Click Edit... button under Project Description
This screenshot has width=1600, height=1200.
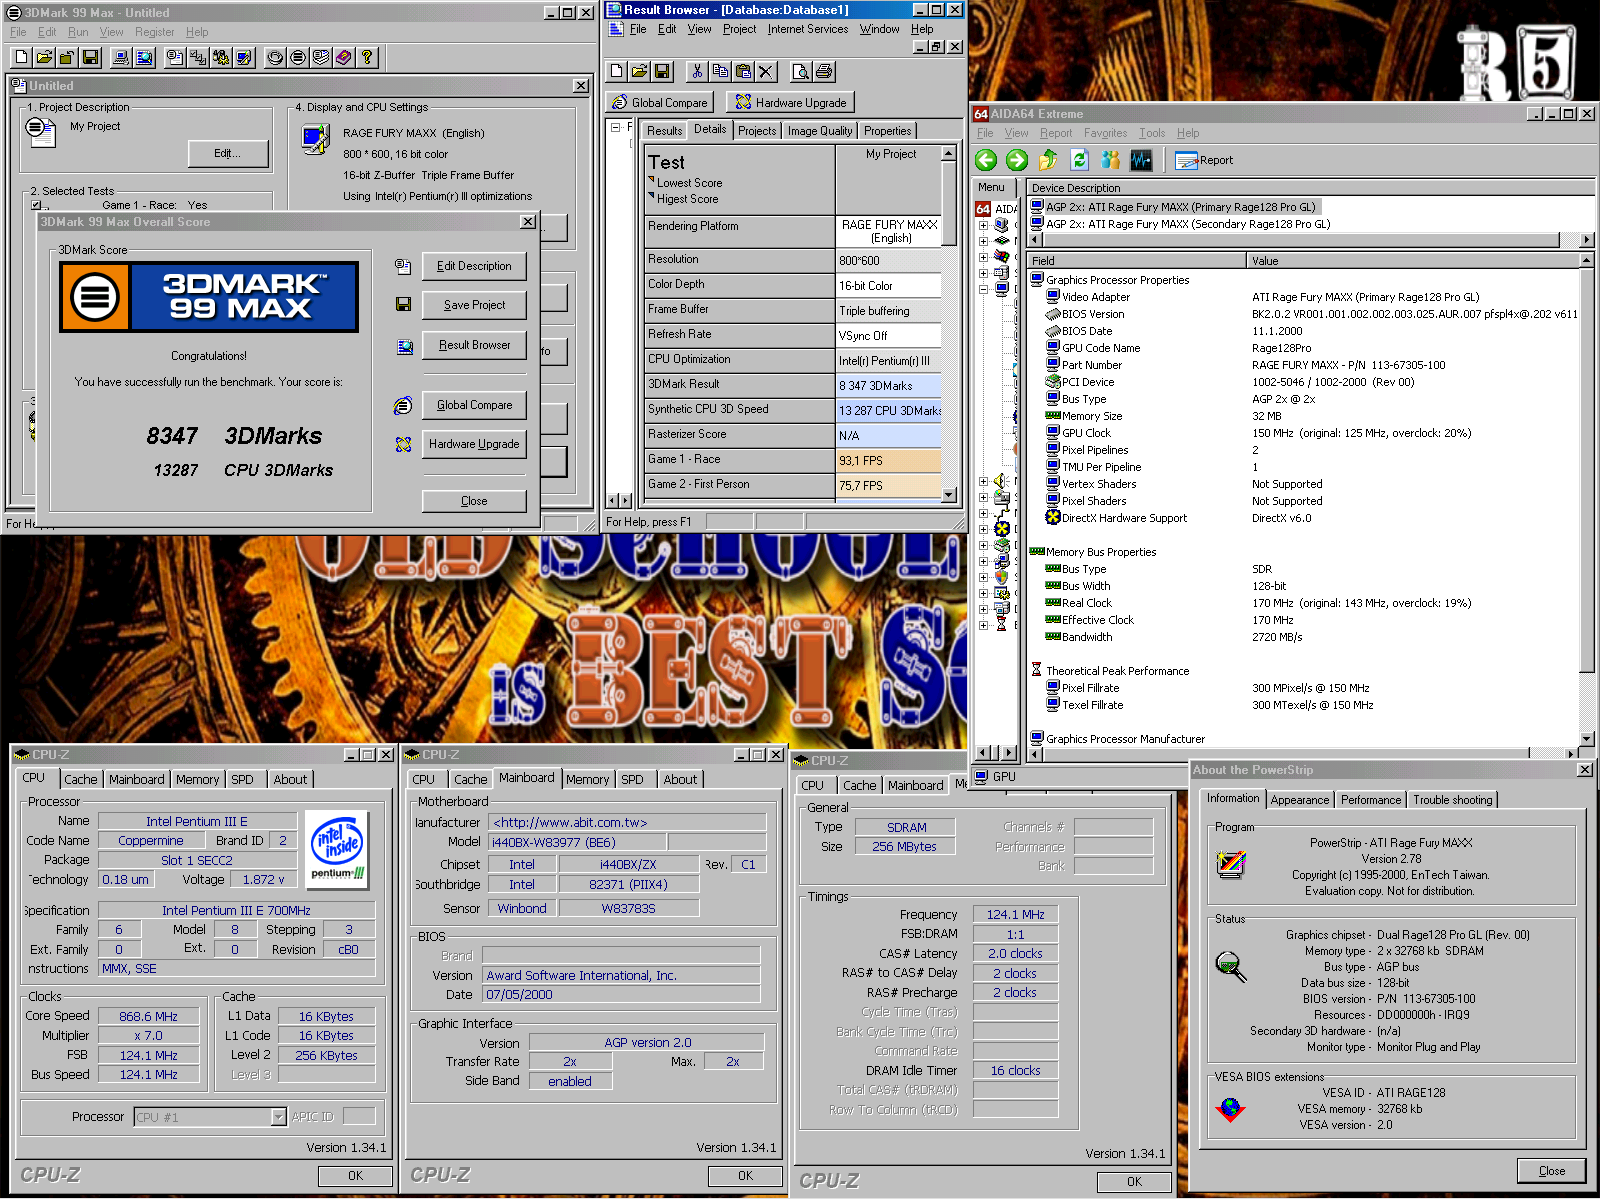coord(228,153)
